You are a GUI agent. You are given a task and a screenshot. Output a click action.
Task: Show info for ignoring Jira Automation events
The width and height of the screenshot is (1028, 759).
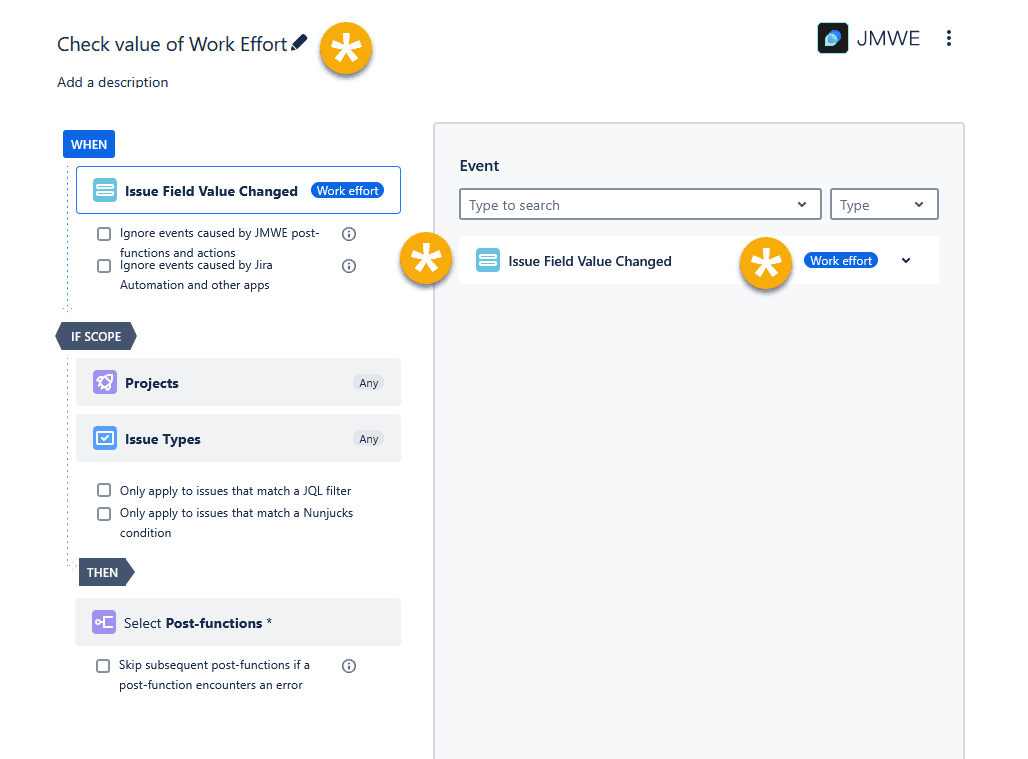349,266
